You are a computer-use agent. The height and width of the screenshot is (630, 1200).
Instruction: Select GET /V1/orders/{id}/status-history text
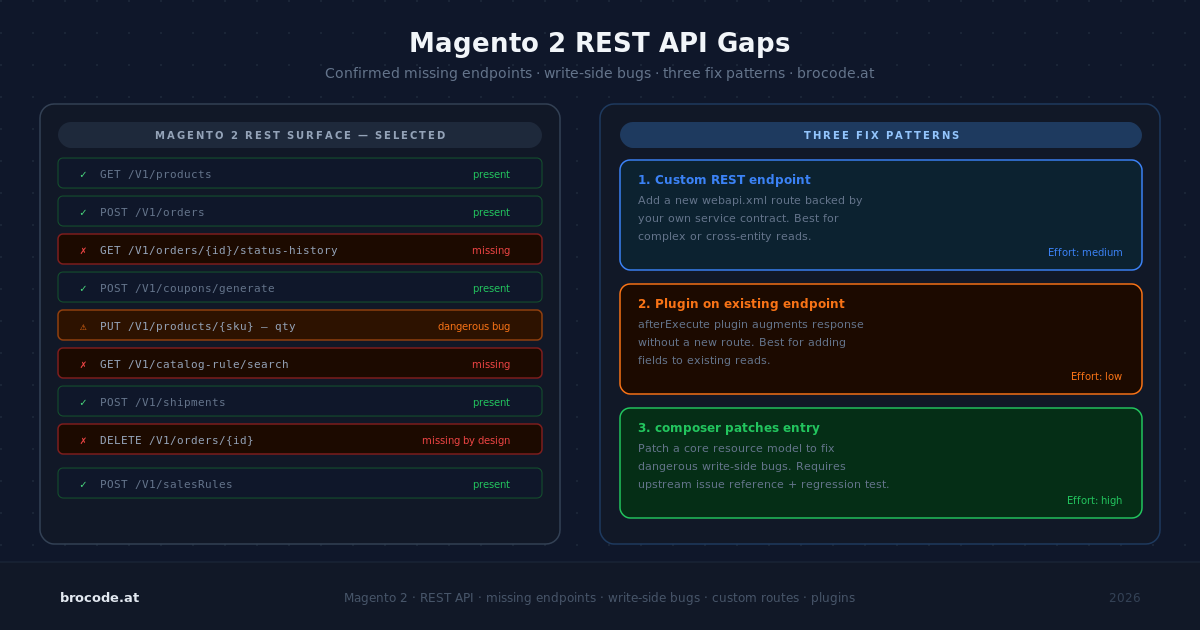219,250
